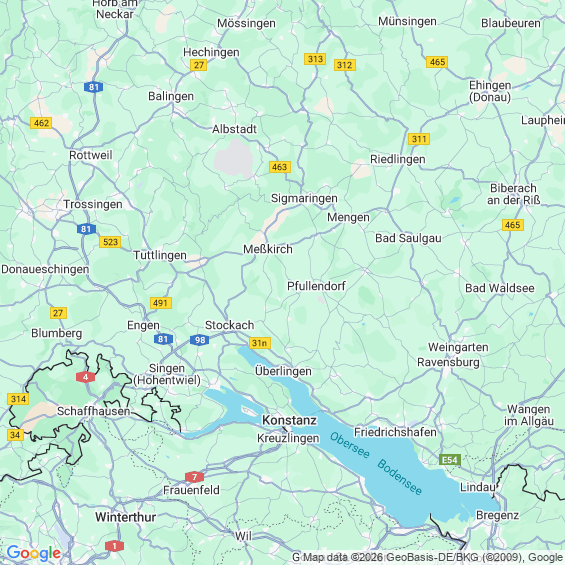Viewport: 565px width, 565px height.
Task: Select the Tuttlingen town label
Action: [160, 255]
